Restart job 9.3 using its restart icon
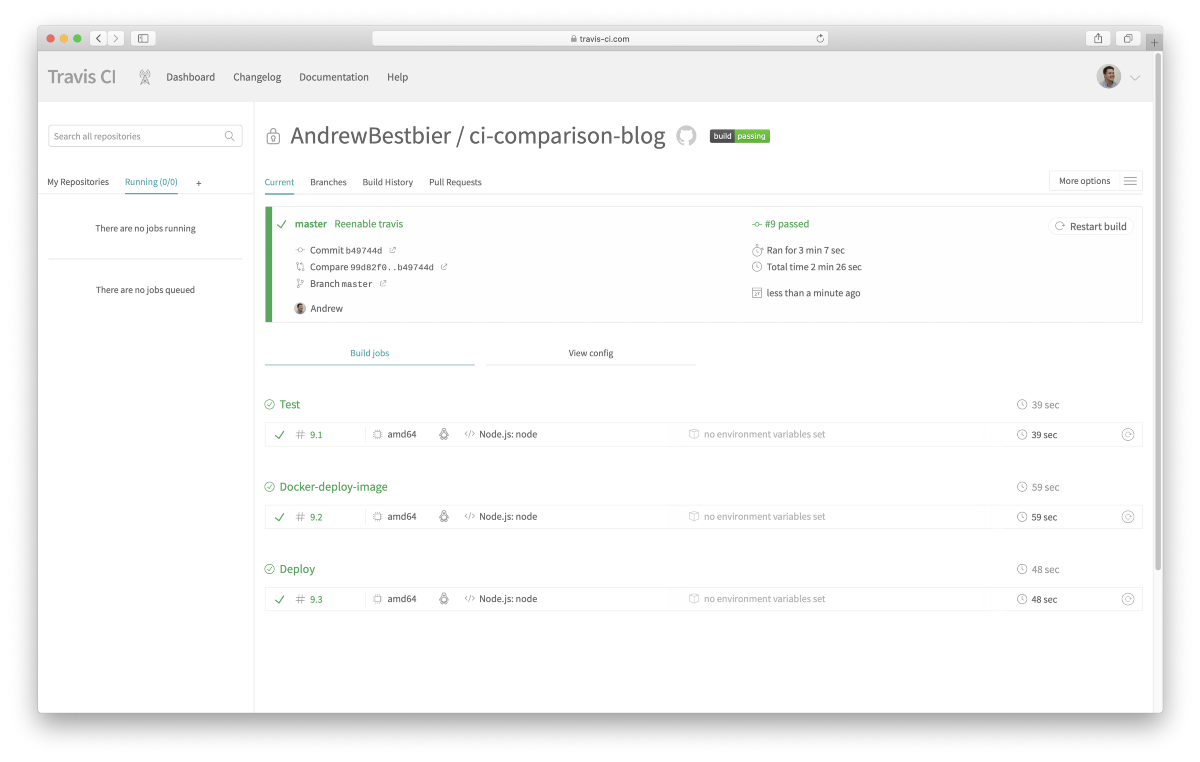 pyautogui.click(x=1128, y=599)
